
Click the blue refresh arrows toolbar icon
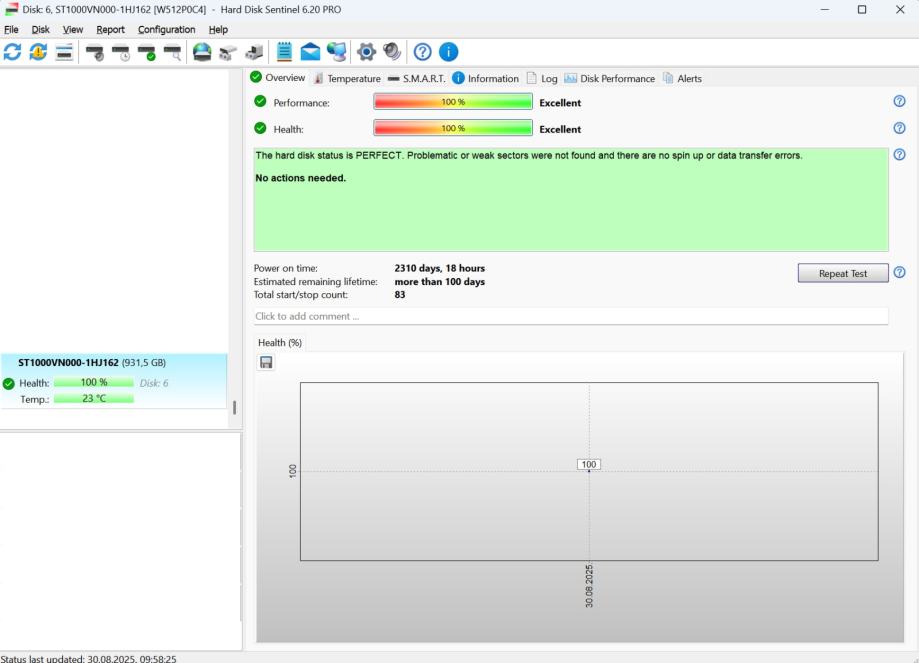coord(12,52)
